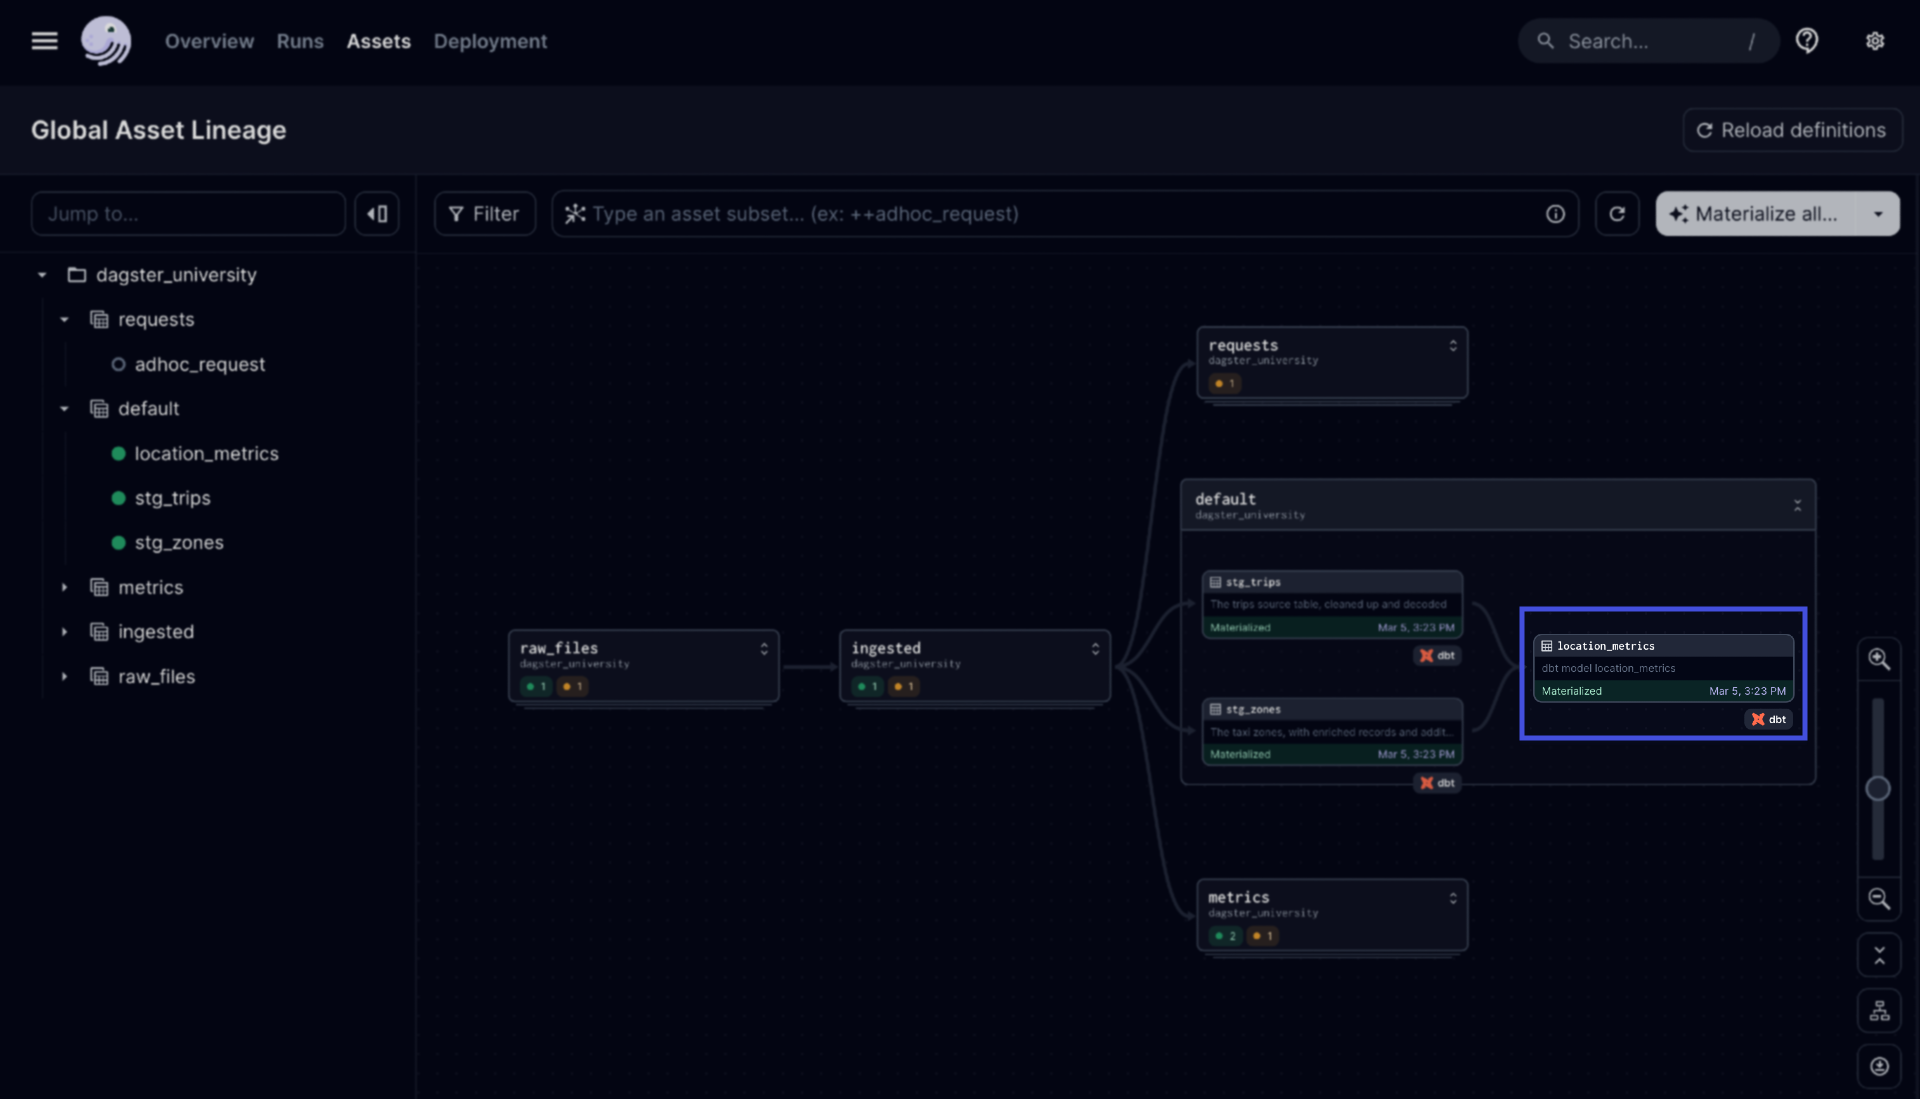Open the help question-mark icon
This screenshot has width=1920, height=1099.
[x=1807, y=41]
